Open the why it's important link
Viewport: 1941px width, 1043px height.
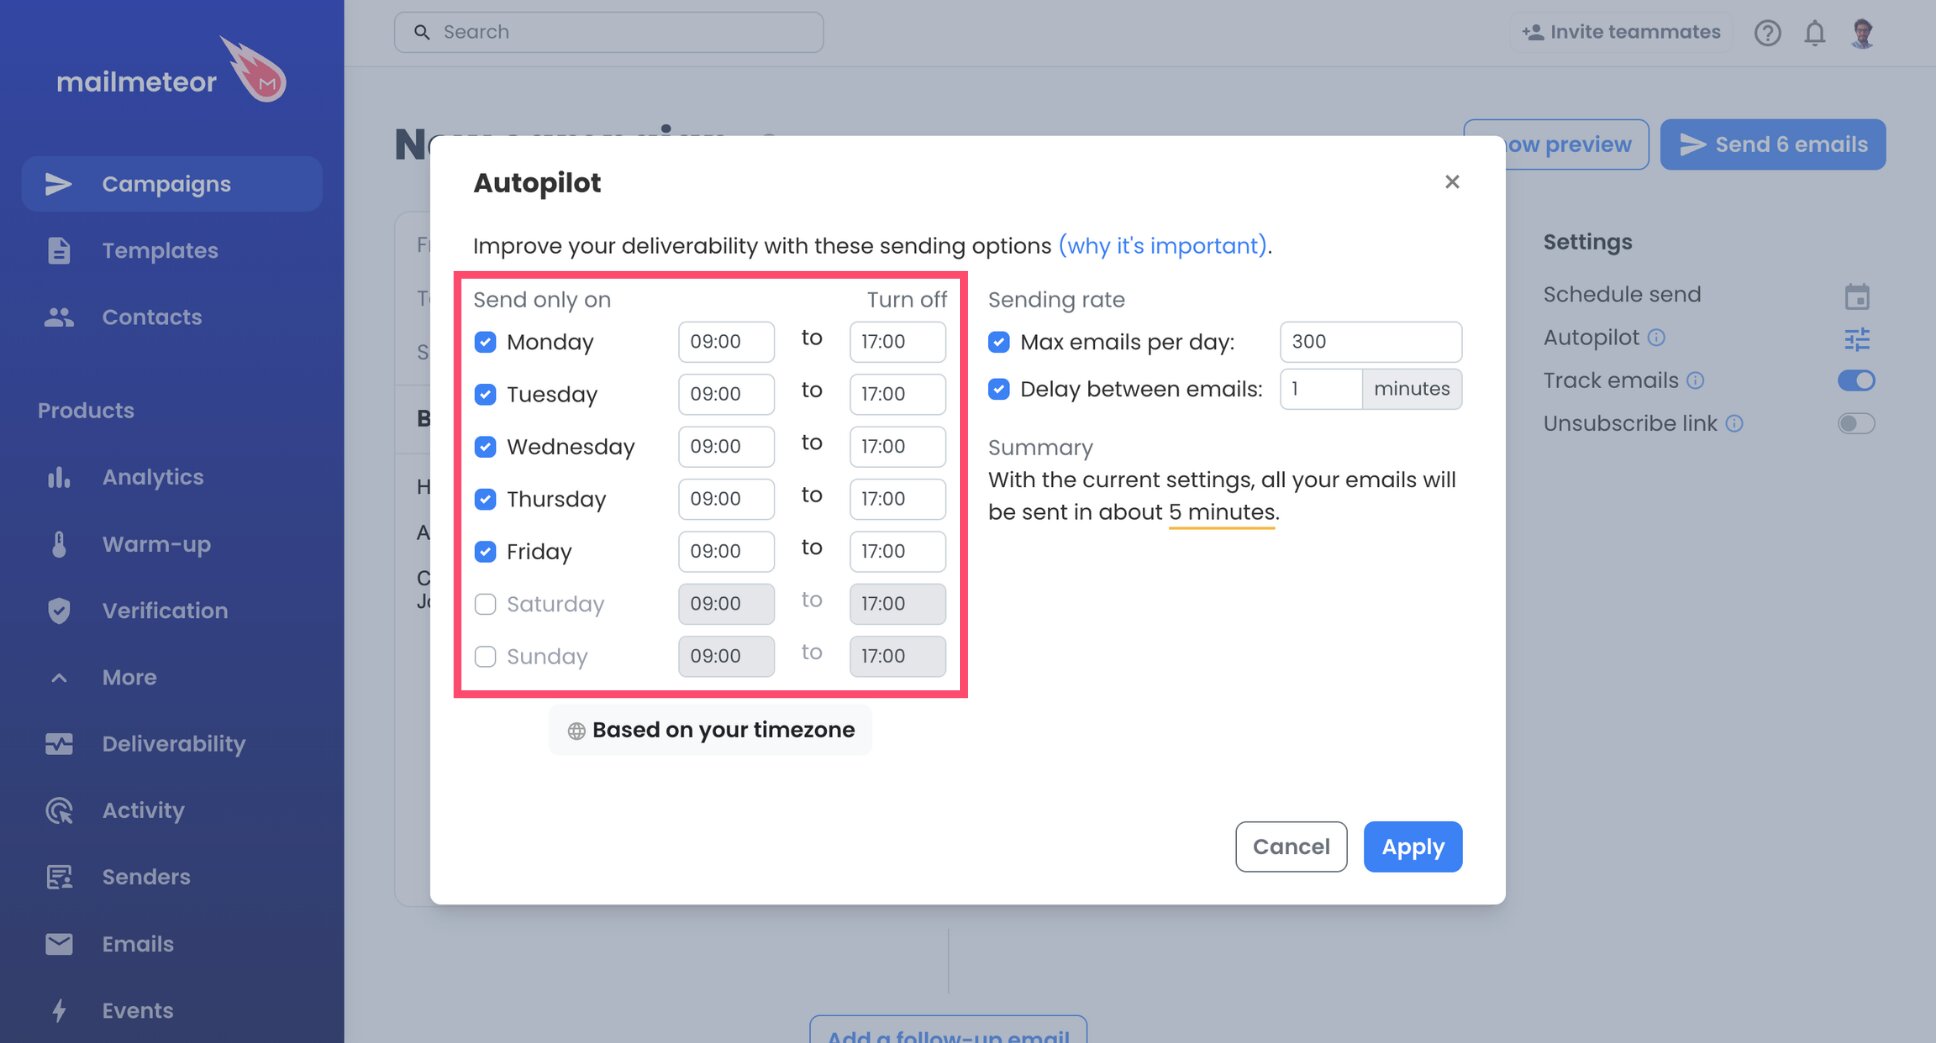pyautogui.click(x=1163, y=246)
